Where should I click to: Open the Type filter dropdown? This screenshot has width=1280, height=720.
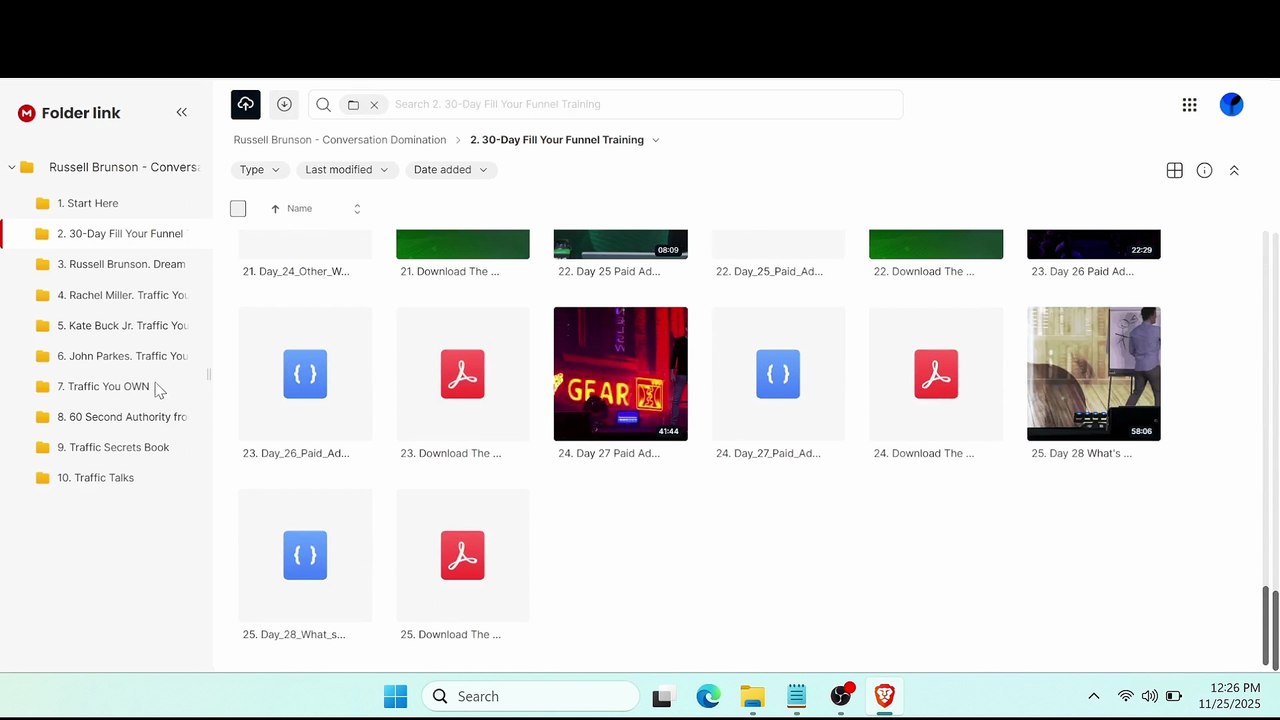point(260,170)
